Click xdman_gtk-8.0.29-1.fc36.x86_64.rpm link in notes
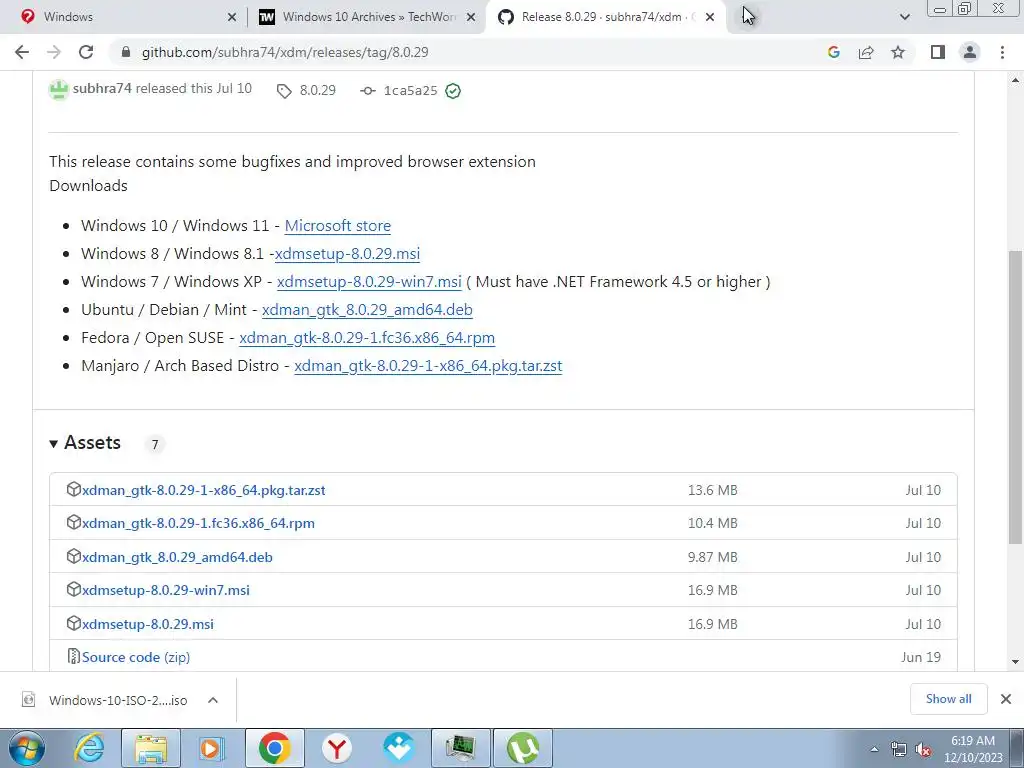The image size is (1024, 768). 367,338
